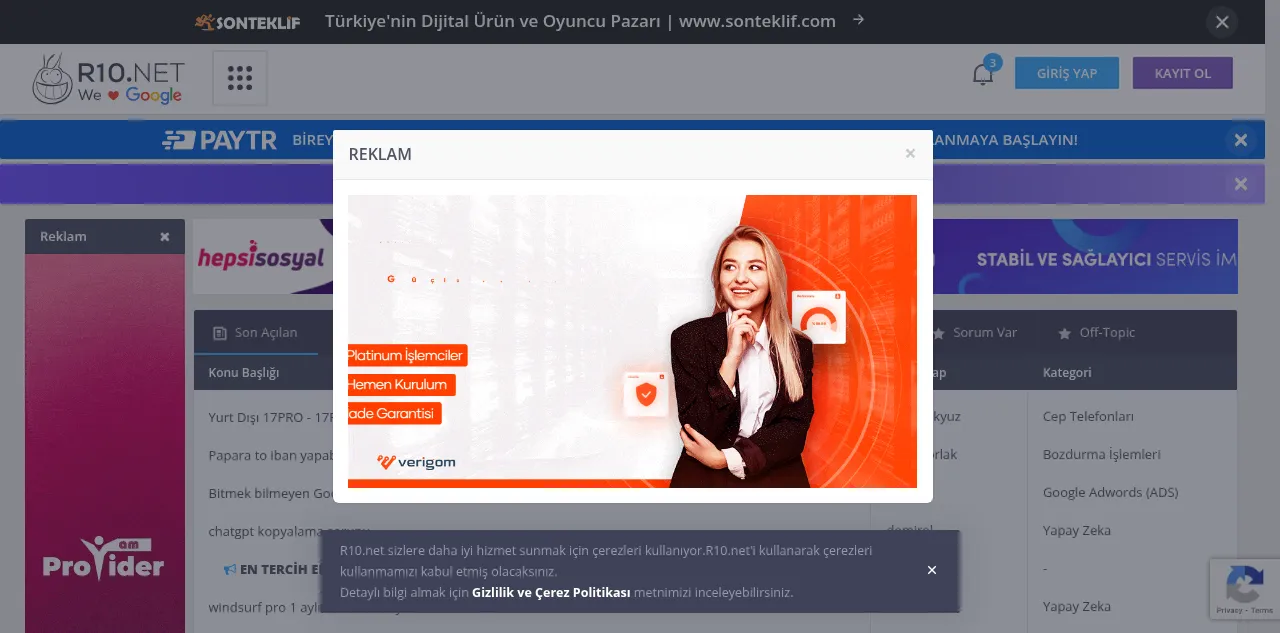Click the Kategori column header
Image resolution: width=1280 pixels, height=633 pixels.
(1067, 372)
